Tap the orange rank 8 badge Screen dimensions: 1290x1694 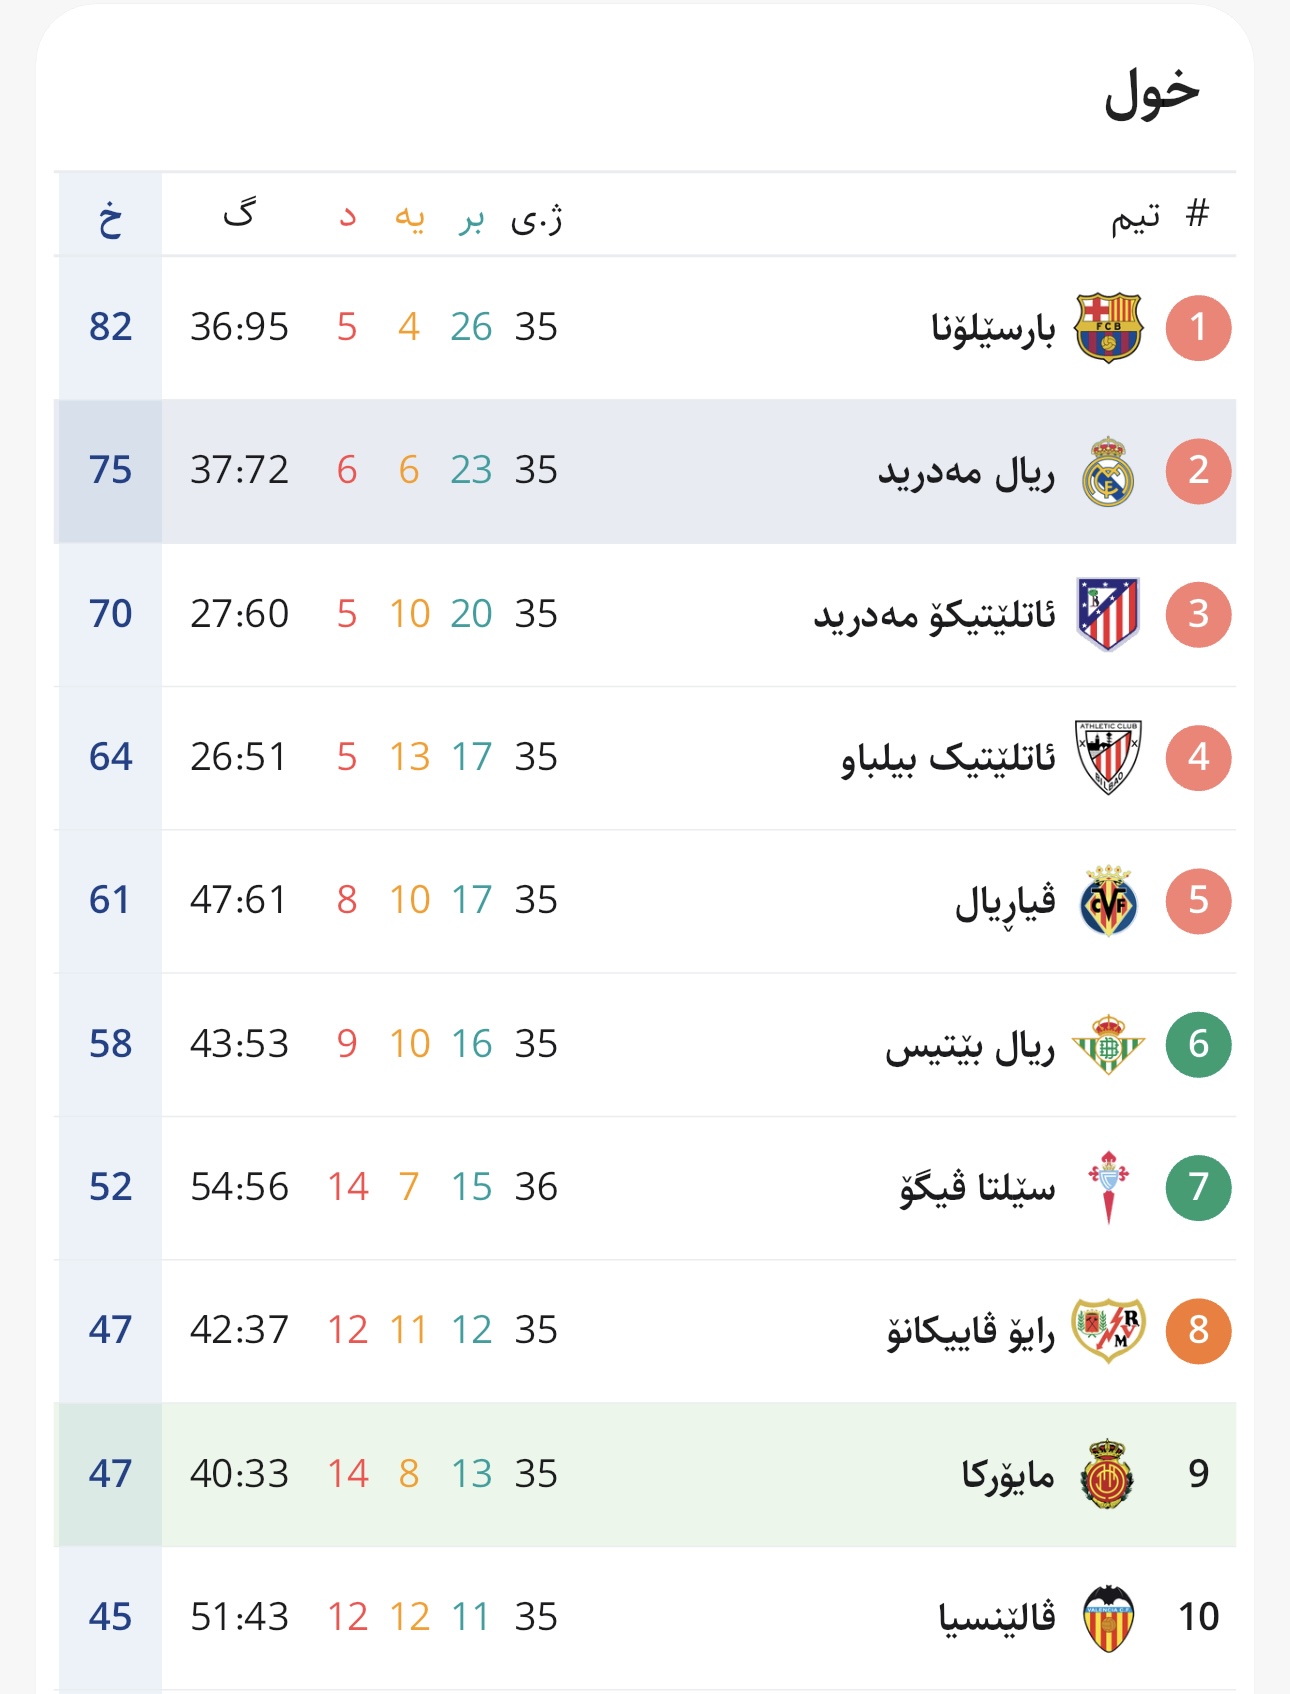(x=1198, y=1330)
